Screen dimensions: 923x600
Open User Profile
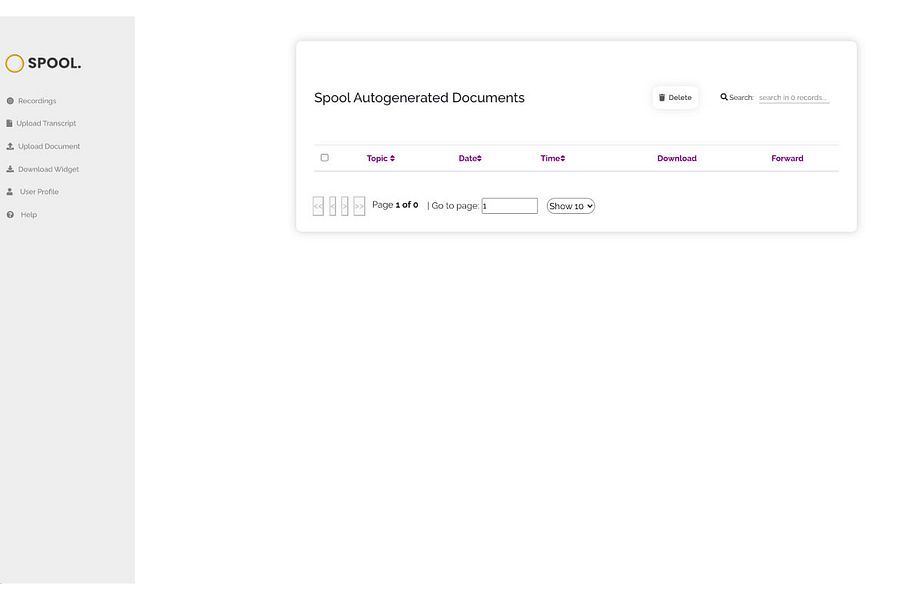pos(39,191)
